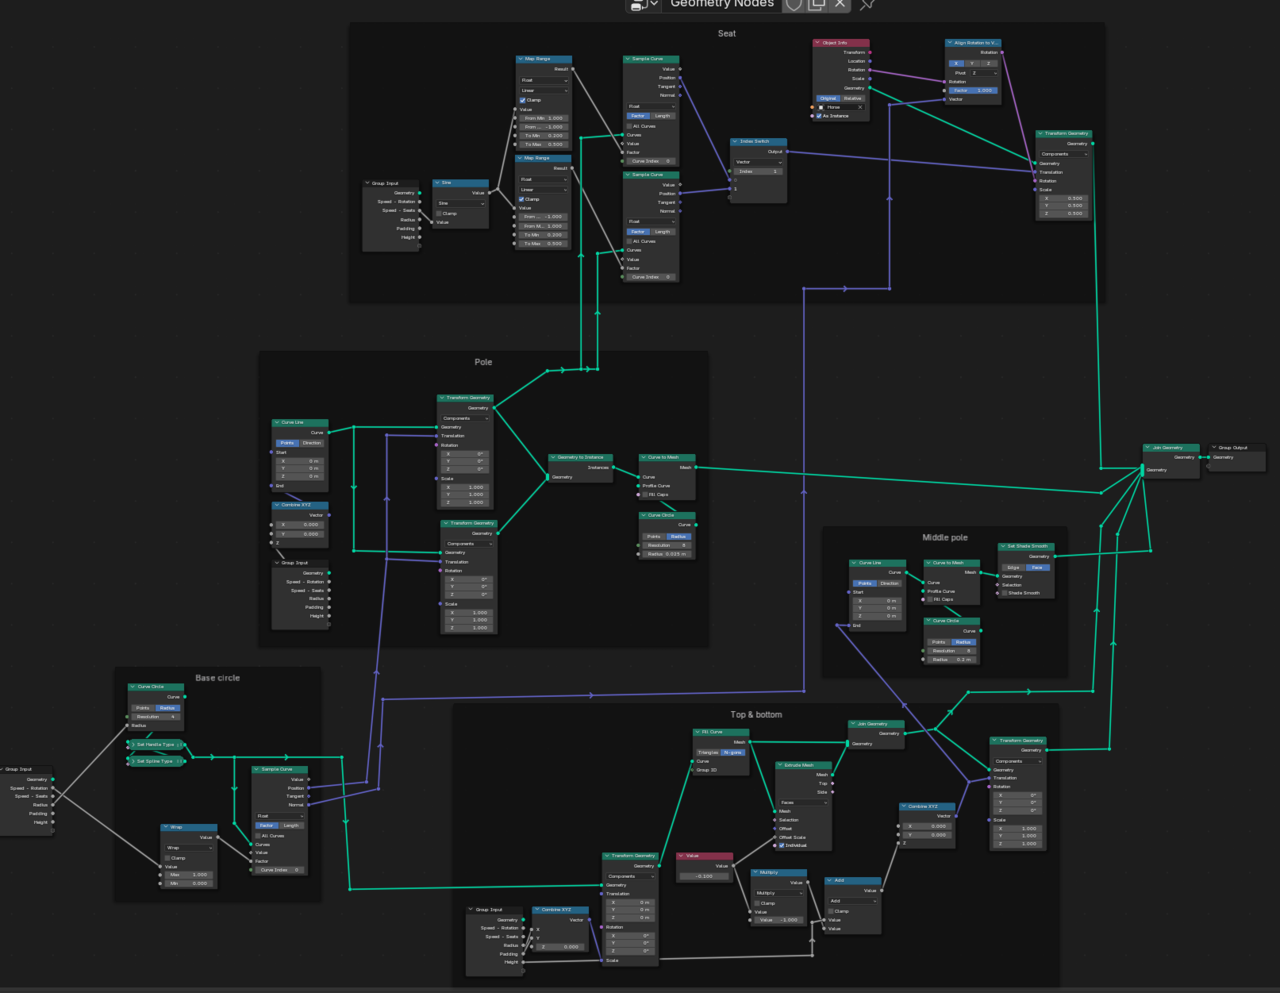Collapse the Geometry to Instance node
This screenshot has height=993, width=1280.
553,457
